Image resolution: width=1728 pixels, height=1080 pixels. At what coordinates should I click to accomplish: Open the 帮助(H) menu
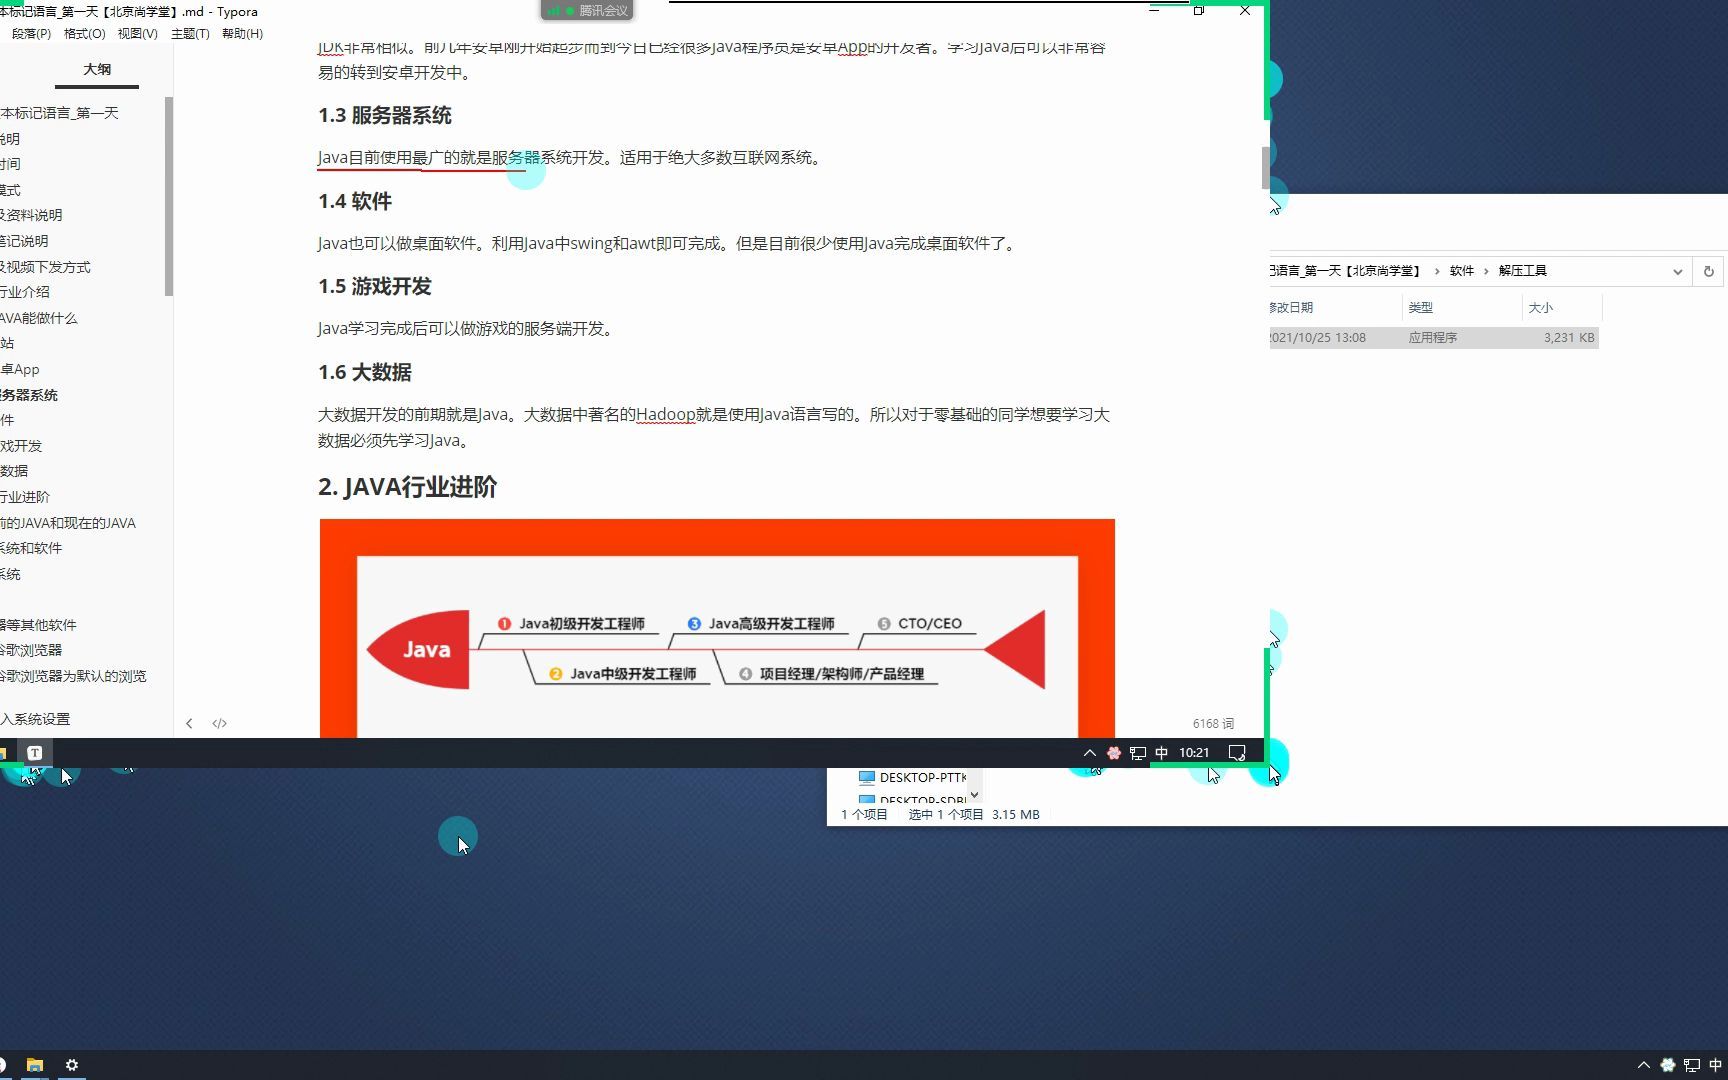click(242, 33)
